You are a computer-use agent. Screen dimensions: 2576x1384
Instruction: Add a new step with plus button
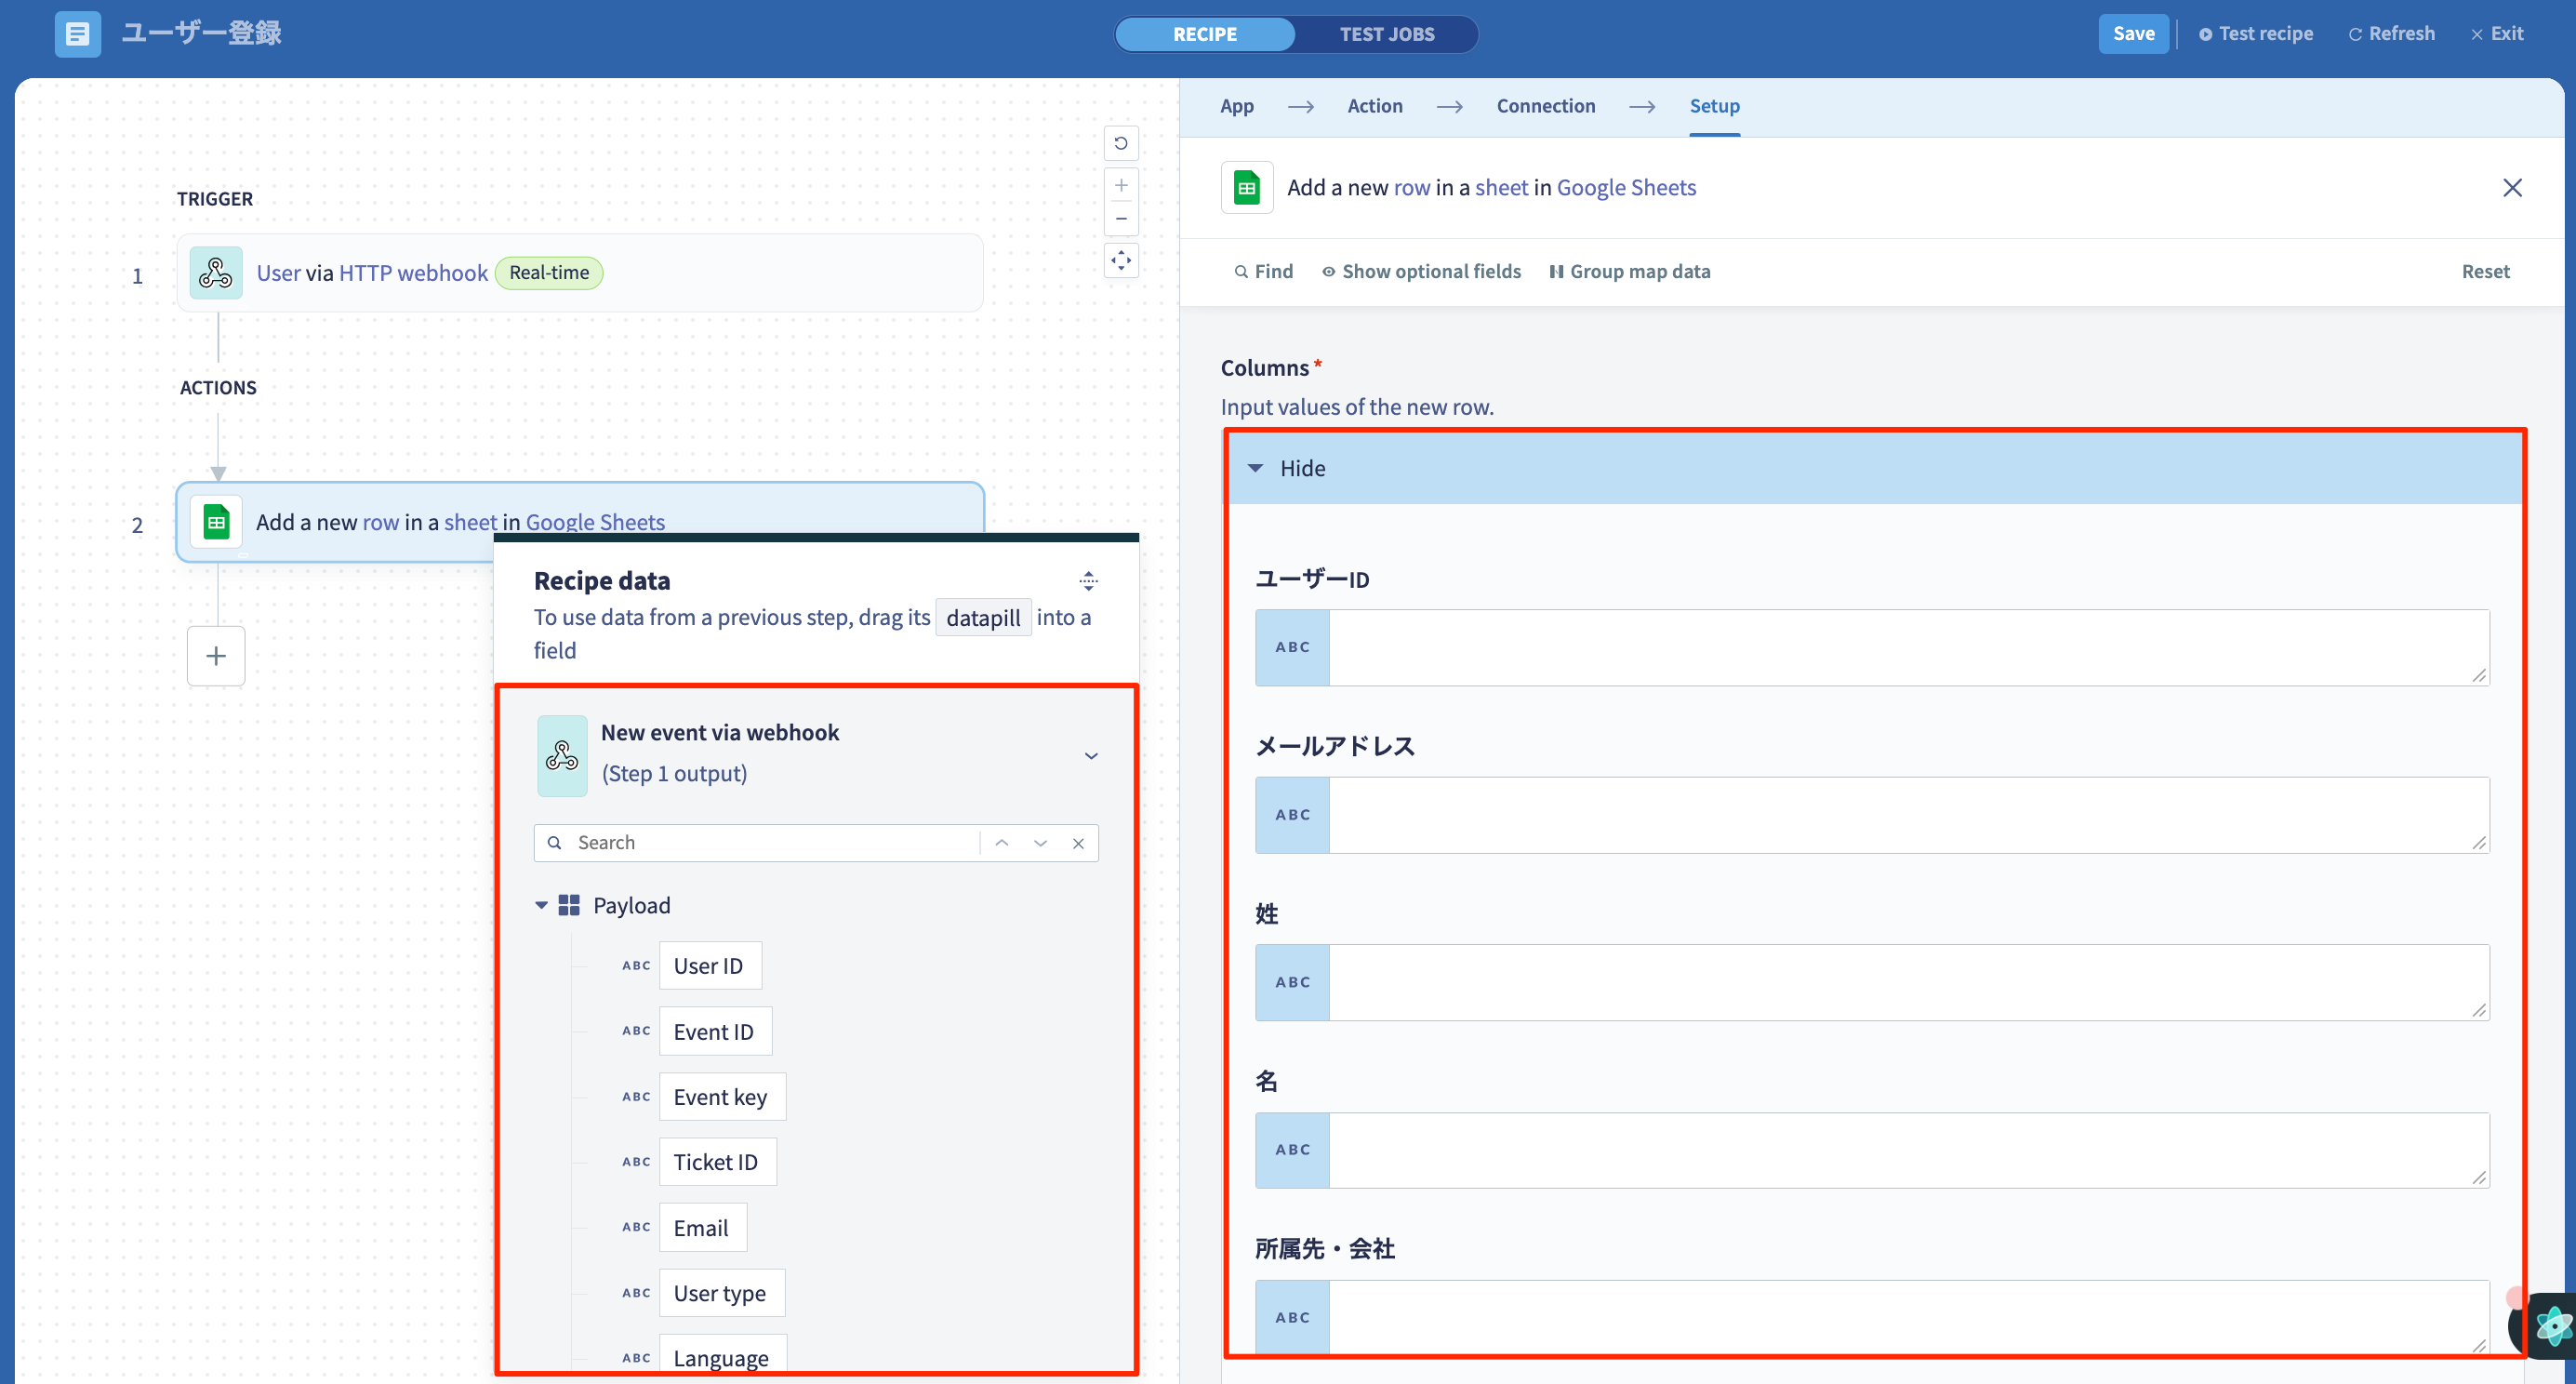[216, 656]
